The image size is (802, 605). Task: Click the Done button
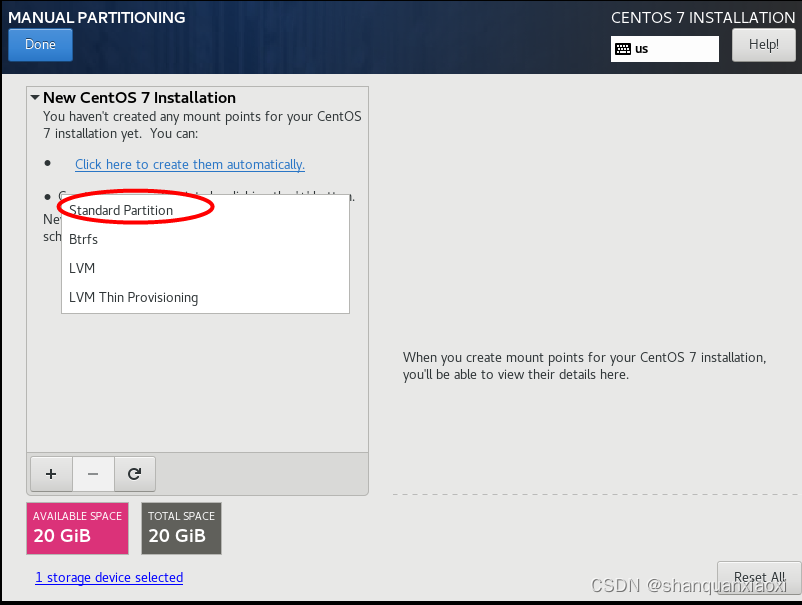tap(40, 45)
